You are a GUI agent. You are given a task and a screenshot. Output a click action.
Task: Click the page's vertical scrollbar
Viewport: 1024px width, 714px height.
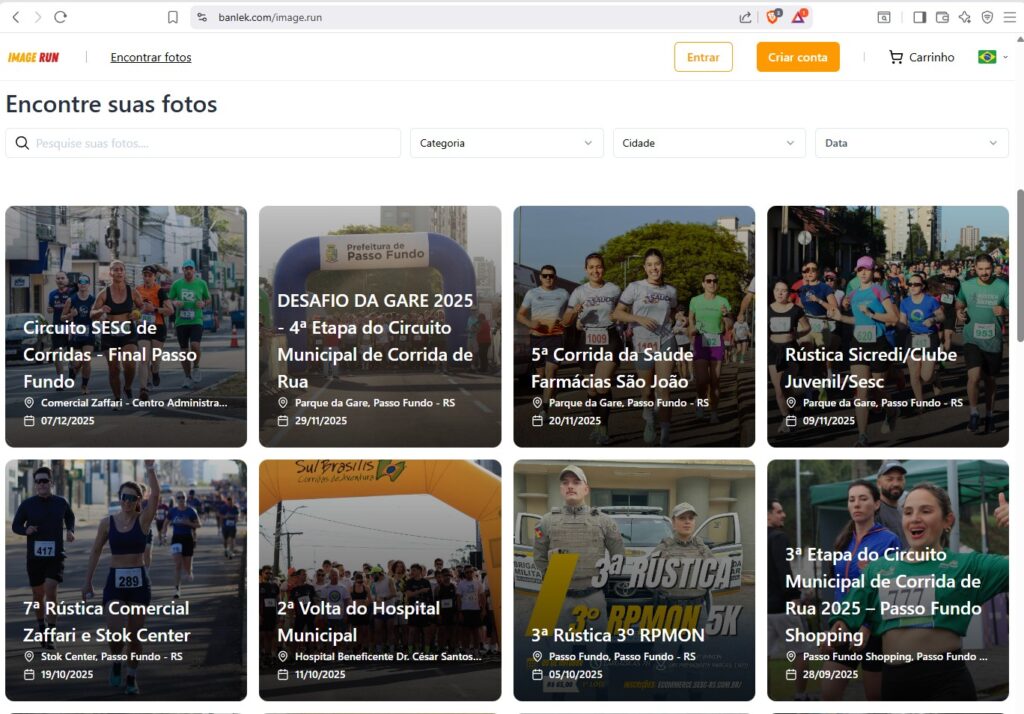click(1019, 265)
